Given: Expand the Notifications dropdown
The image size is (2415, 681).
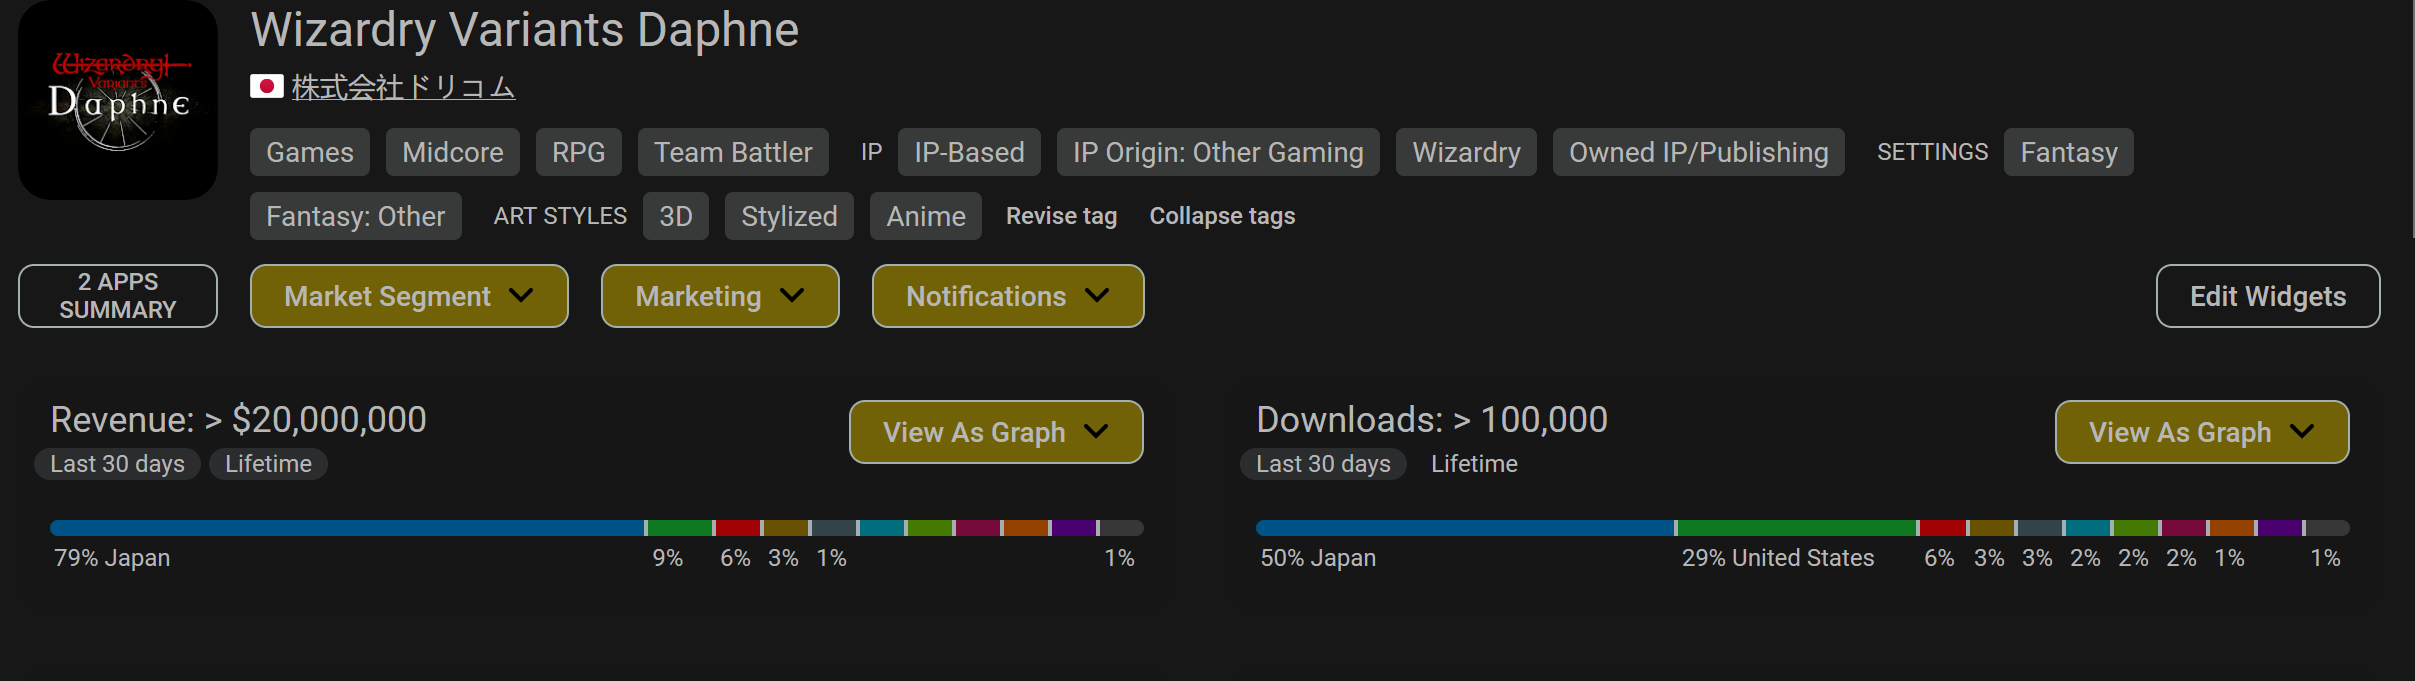Looking at the screenshot, I should [x=1008, y=296].
